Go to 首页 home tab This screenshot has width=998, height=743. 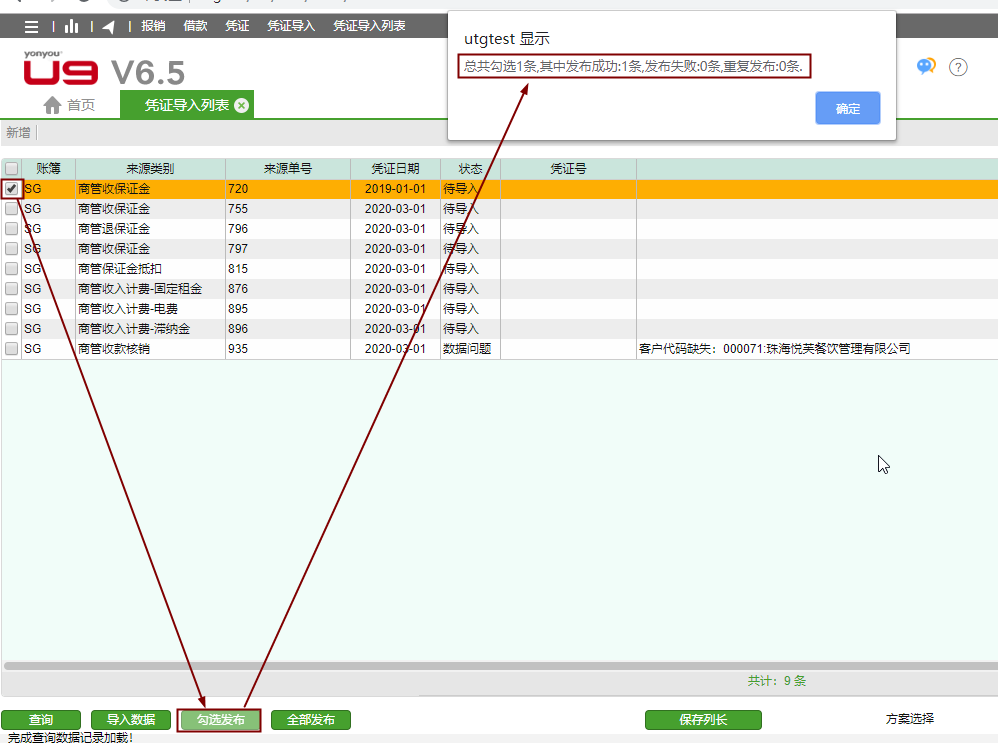pos(70,105)
